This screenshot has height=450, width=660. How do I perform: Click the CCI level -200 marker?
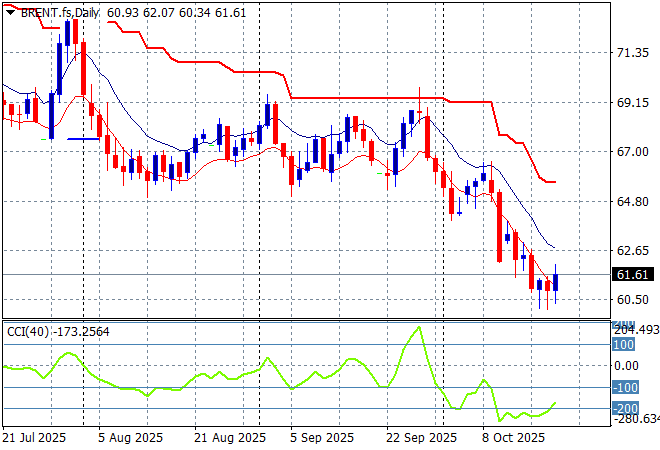tap(625, 408)
